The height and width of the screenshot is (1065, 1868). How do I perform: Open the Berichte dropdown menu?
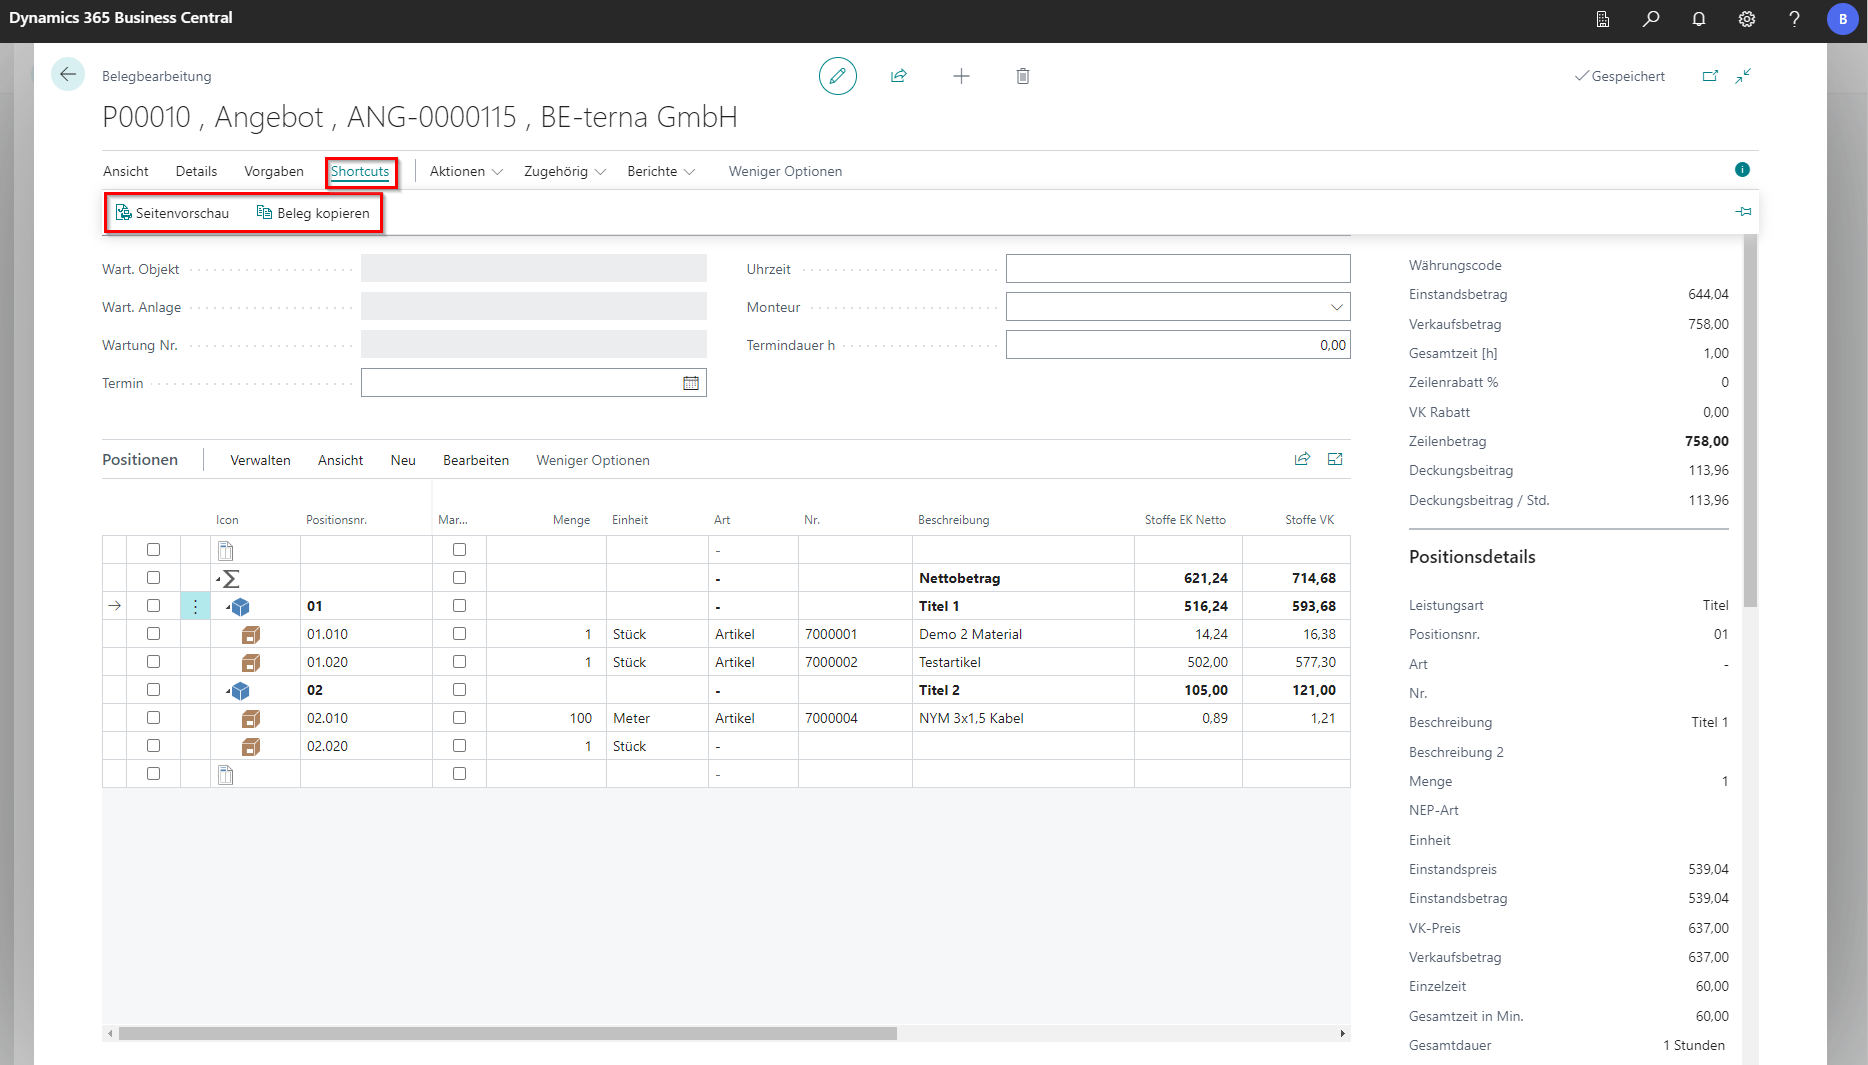coord(660,172)
